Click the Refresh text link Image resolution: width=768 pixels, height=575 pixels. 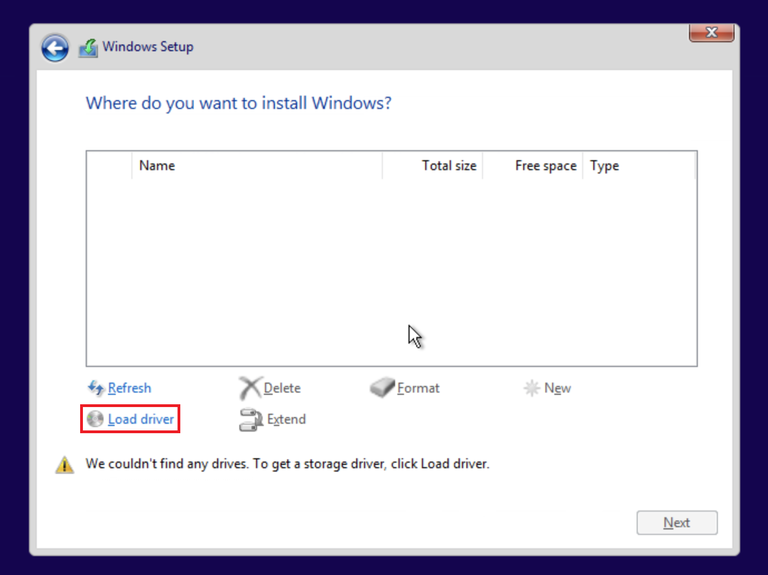coord(130,388)
